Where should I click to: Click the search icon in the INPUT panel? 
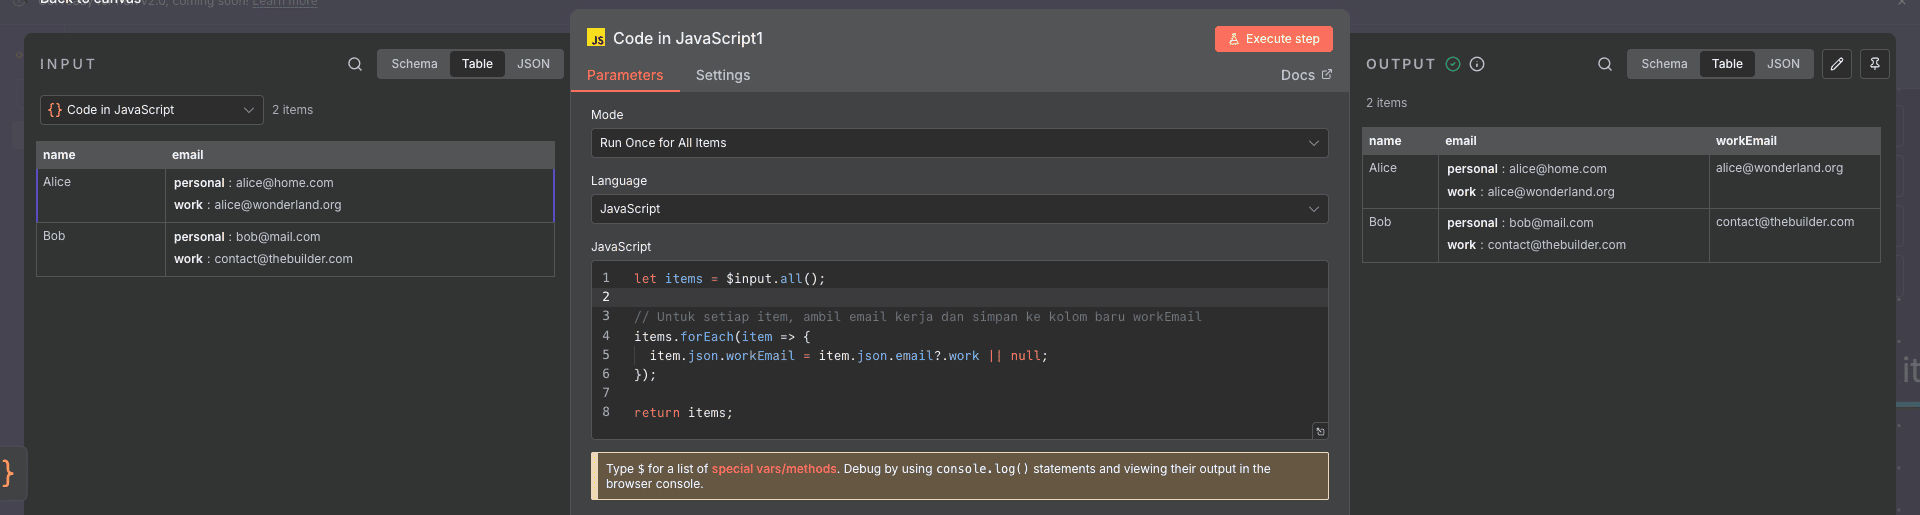coord(355,64)
